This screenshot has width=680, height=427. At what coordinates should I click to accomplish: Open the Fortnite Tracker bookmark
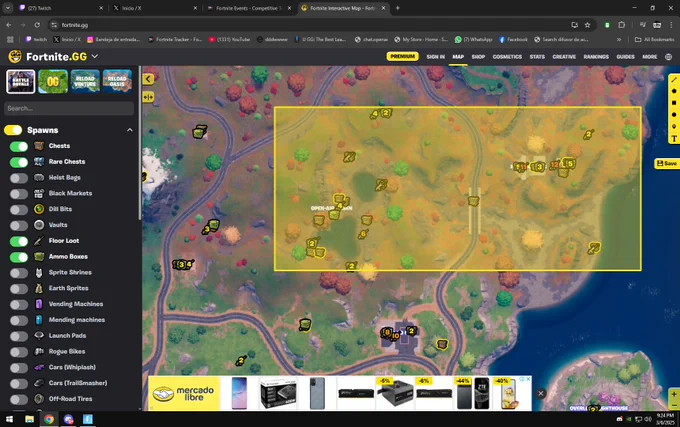(x=175, y=39)
